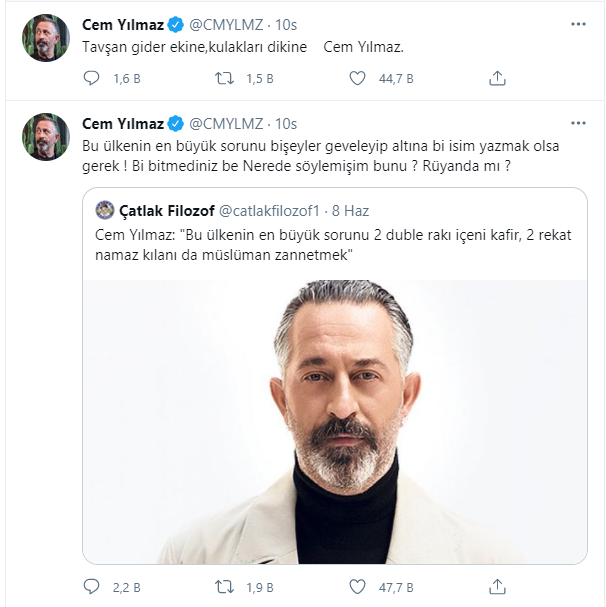This screenshot has width=606, height=607.
Task: Open more options menu on second tweet
Action: coord(578,123)
